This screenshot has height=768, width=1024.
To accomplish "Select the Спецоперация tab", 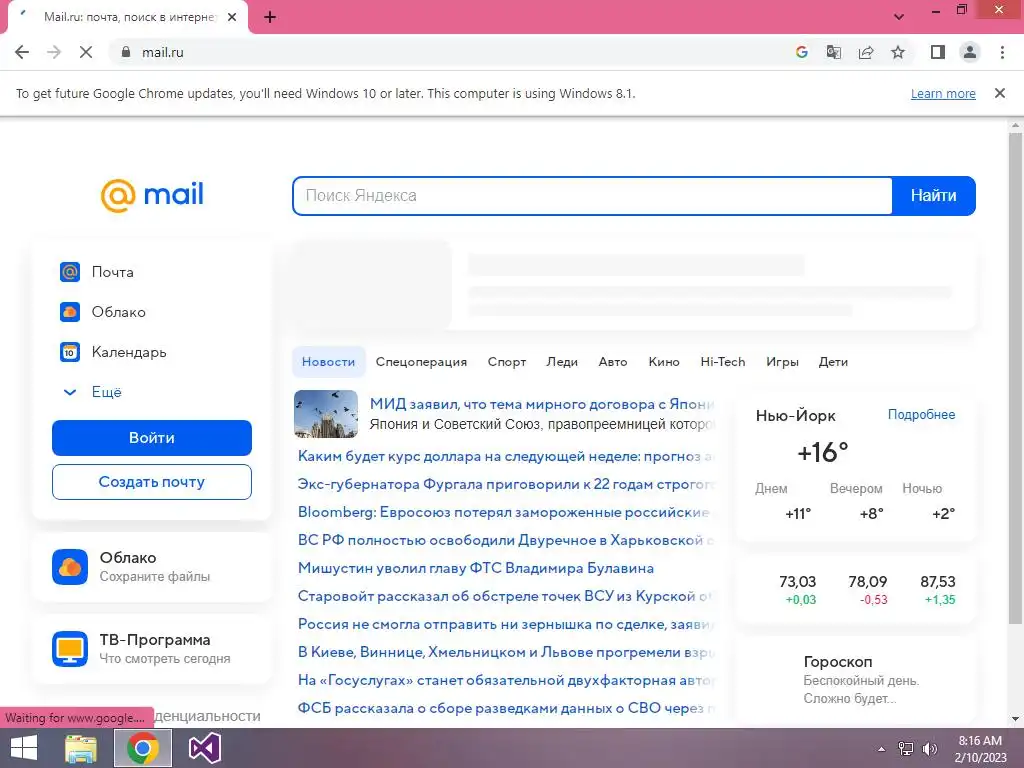I will coord(421,362).
